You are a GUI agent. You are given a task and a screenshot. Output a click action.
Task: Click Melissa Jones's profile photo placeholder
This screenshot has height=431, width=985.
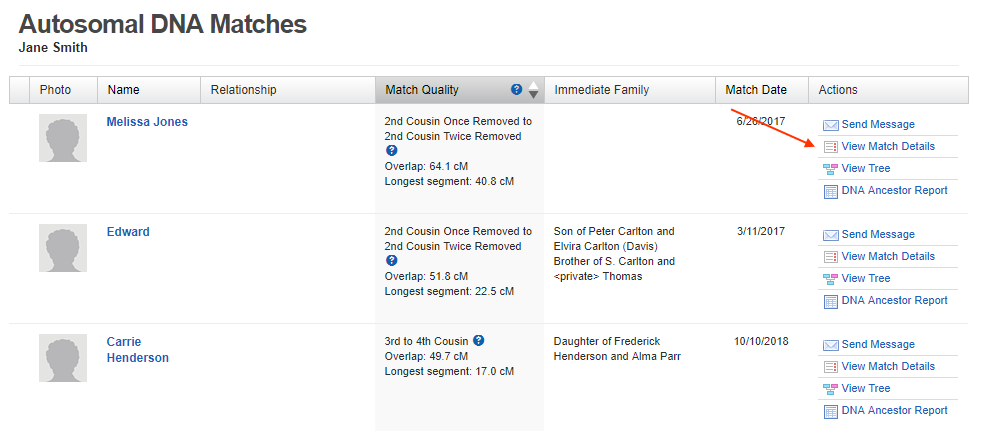[x=63, y=138]
